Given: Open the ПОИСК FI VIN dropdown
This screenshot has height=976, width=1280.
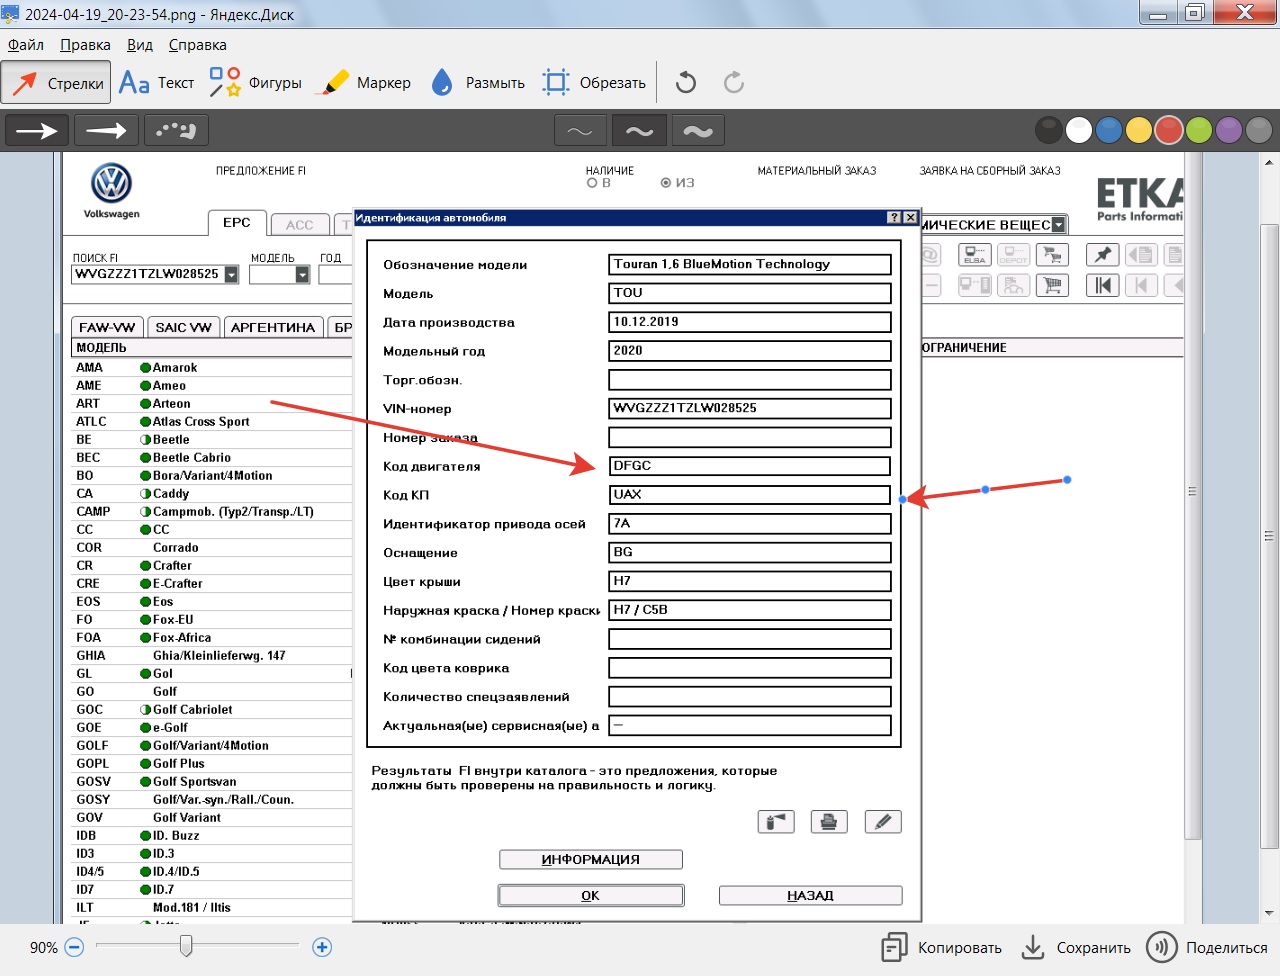Looking at the screenshot, I should click(x=231, y=274).
